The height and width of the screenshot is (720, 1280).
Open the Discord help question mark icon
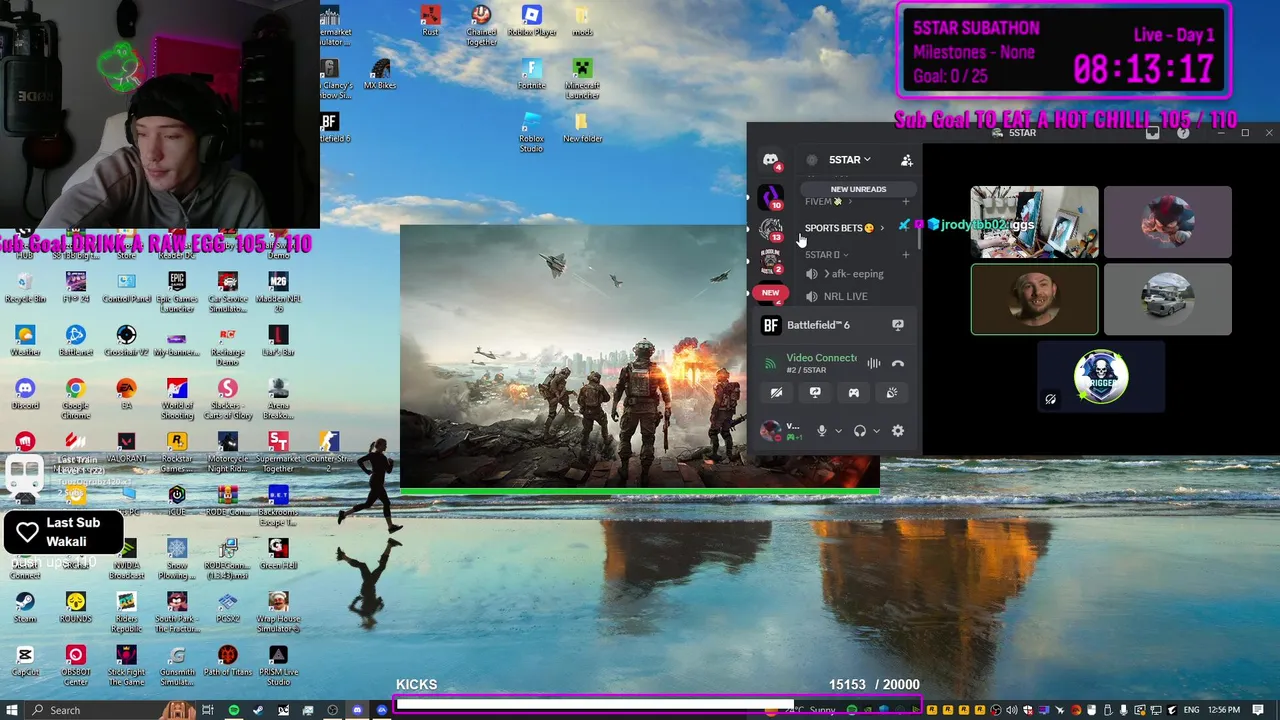(x=1183, y=132)
